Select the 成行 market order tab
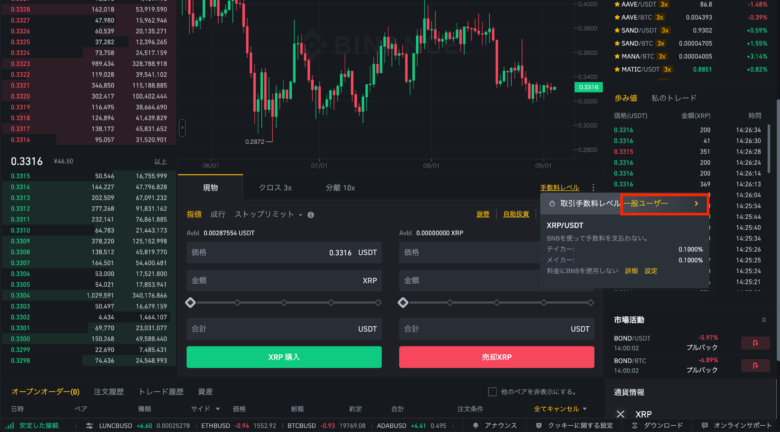780x432 pixels. tap(217, 215)
